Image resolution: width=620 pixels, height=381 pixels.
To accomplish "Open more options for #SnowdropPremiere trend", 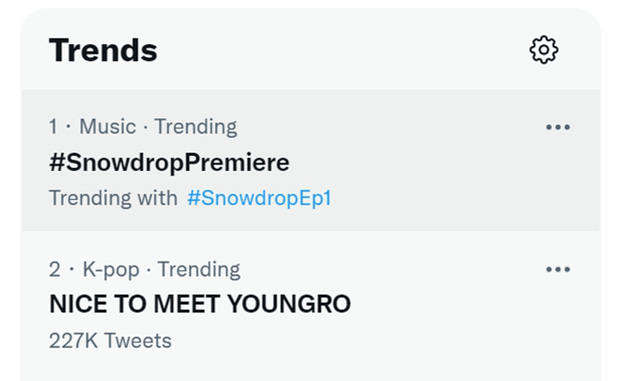I will 558,127.
